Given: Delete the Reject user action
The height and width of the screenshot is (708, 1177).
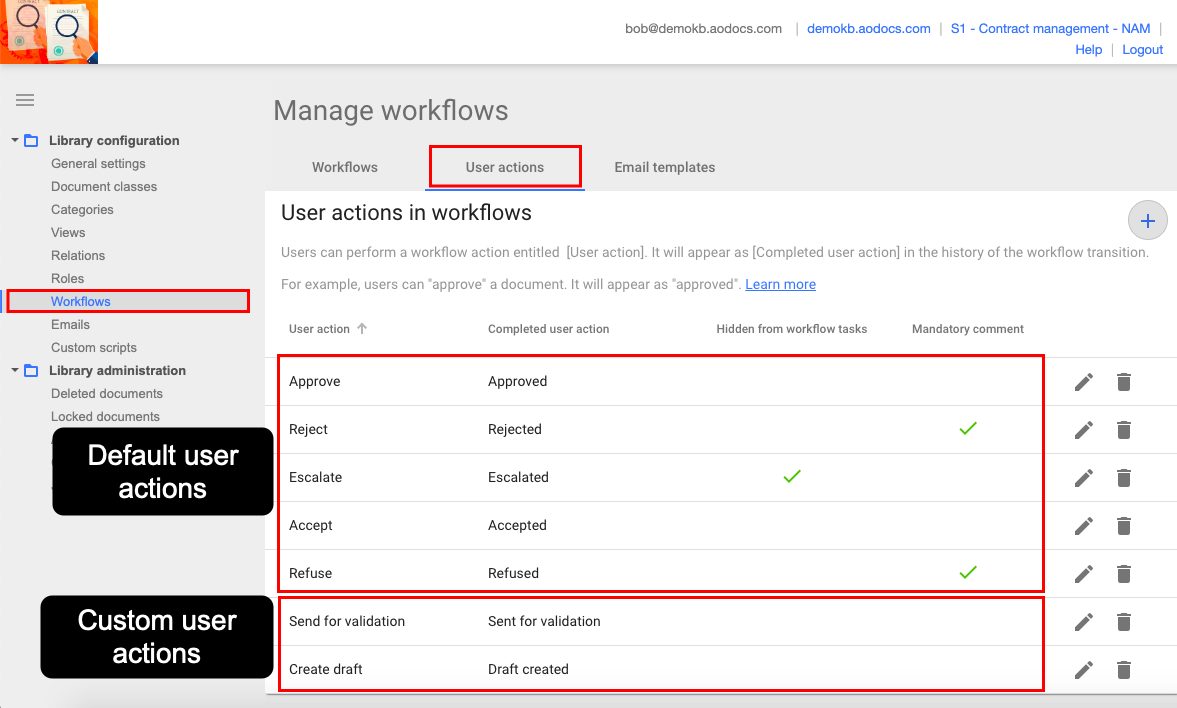Looking at the screenshot, I should [x=1123, y=430].
